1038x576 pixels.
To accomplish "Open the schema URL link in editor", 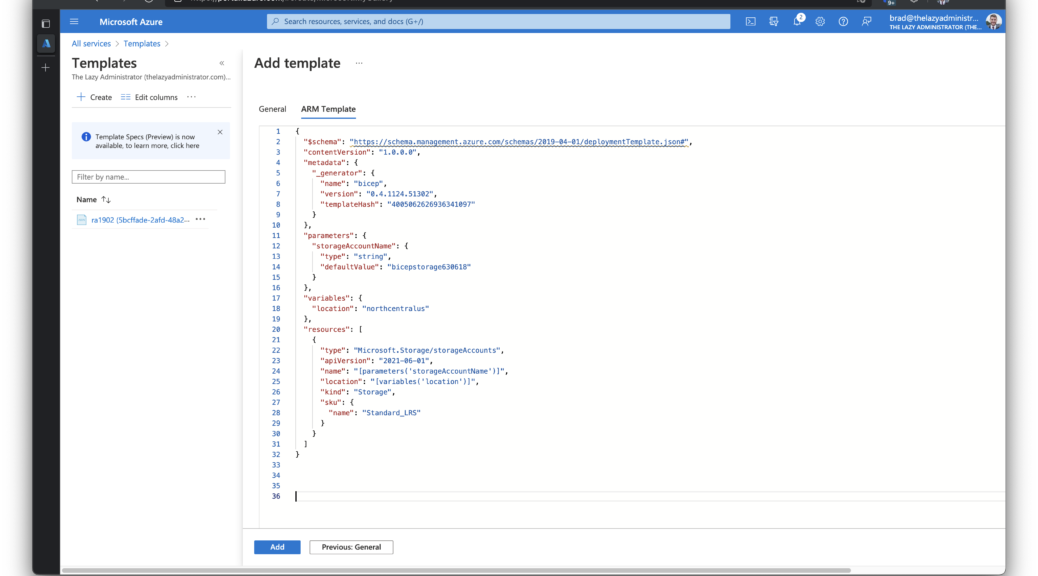I will 518,142.
